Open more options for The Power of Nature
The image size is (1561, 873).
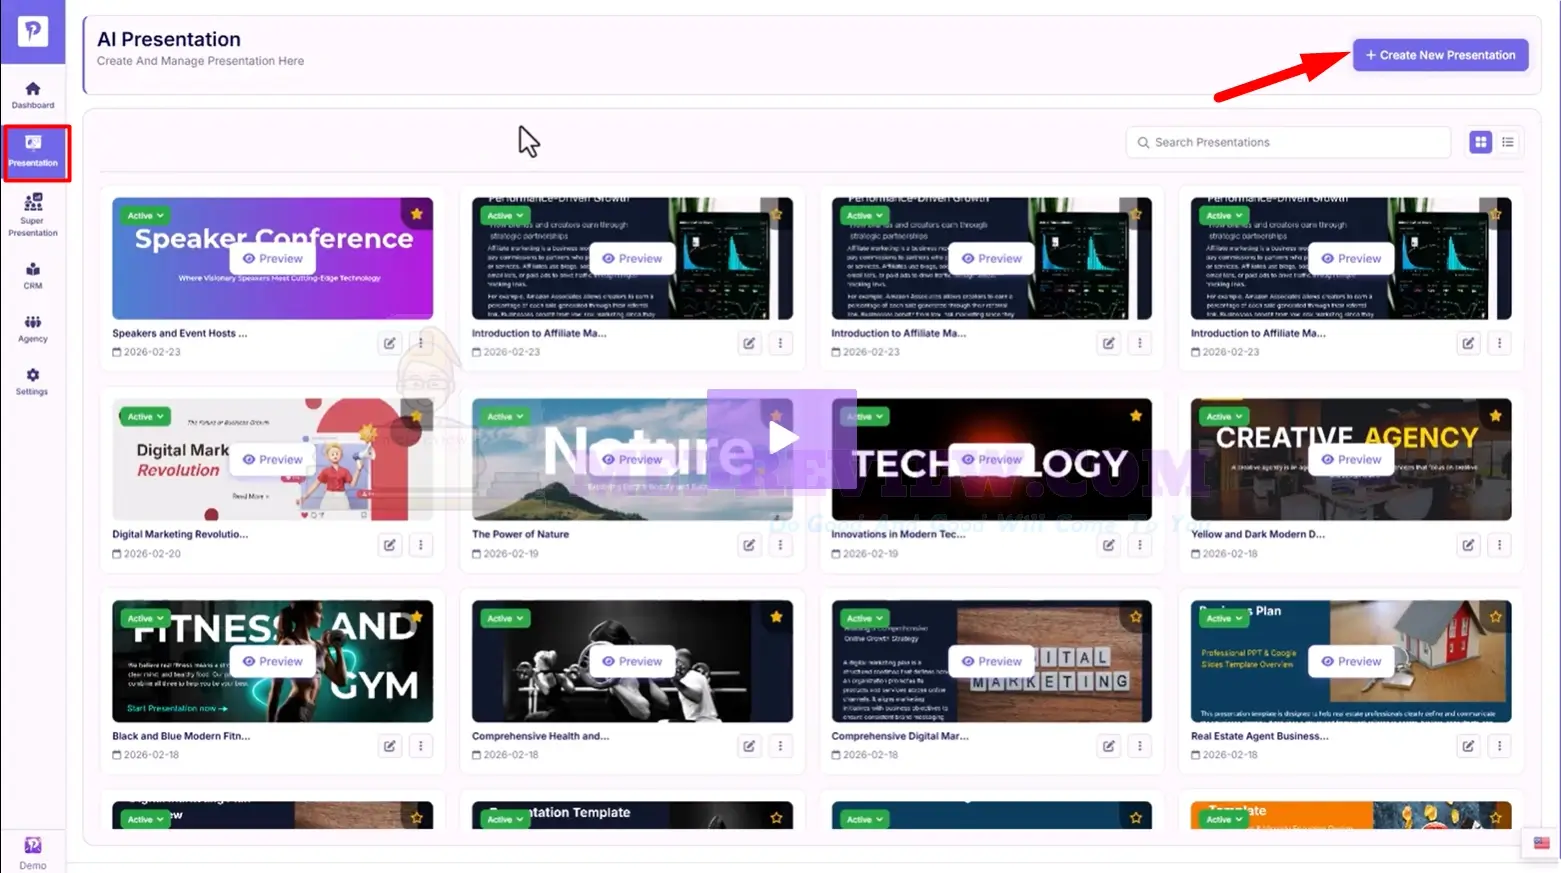click(x=780, y=545)
